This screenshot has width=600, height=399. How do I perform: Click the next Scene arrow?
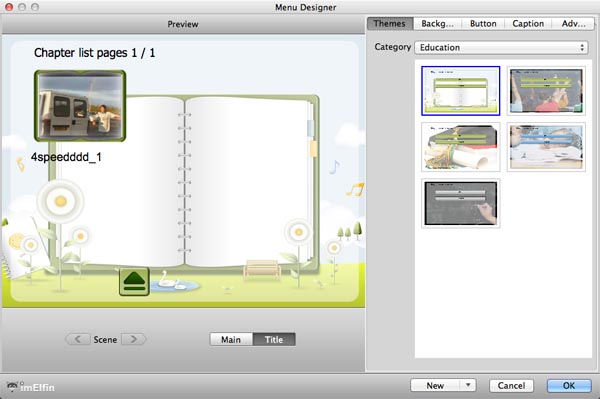point(134,339)
